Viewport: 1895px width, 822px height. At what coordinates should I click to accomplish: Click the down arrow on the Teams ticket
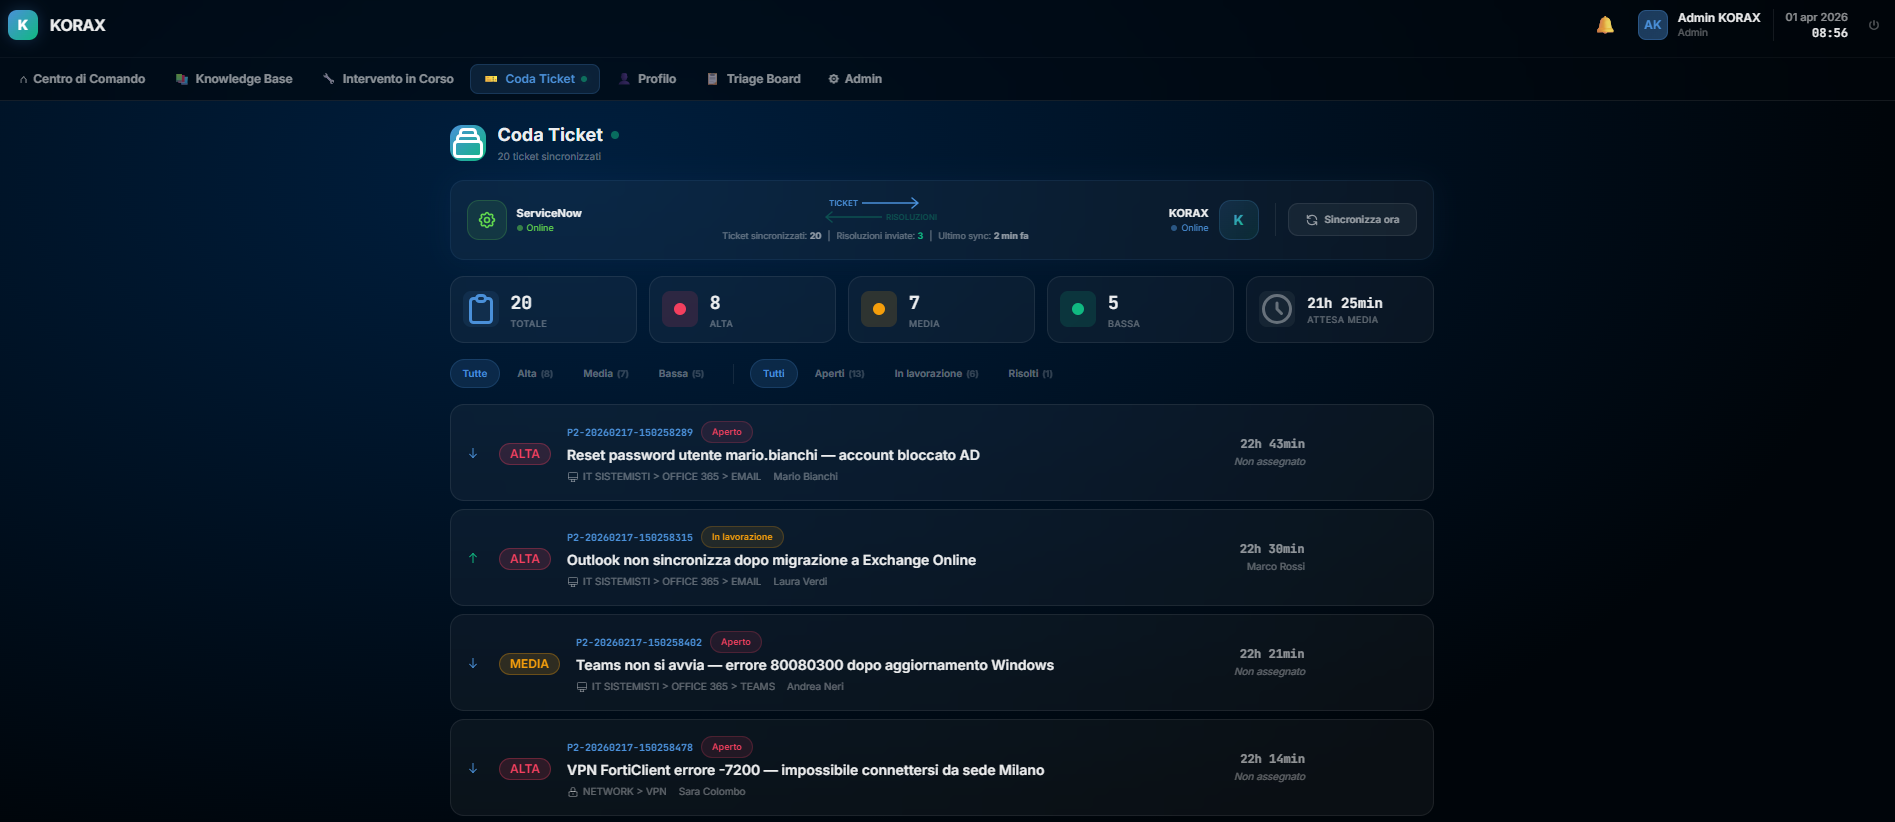[x=473, y=664]
